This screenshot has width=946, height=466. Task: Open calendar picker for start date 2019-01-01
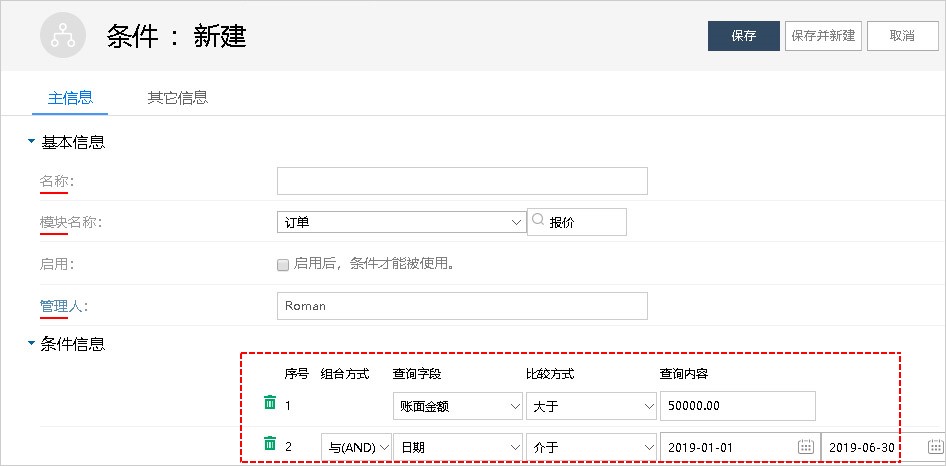click(x=805, y=447)
